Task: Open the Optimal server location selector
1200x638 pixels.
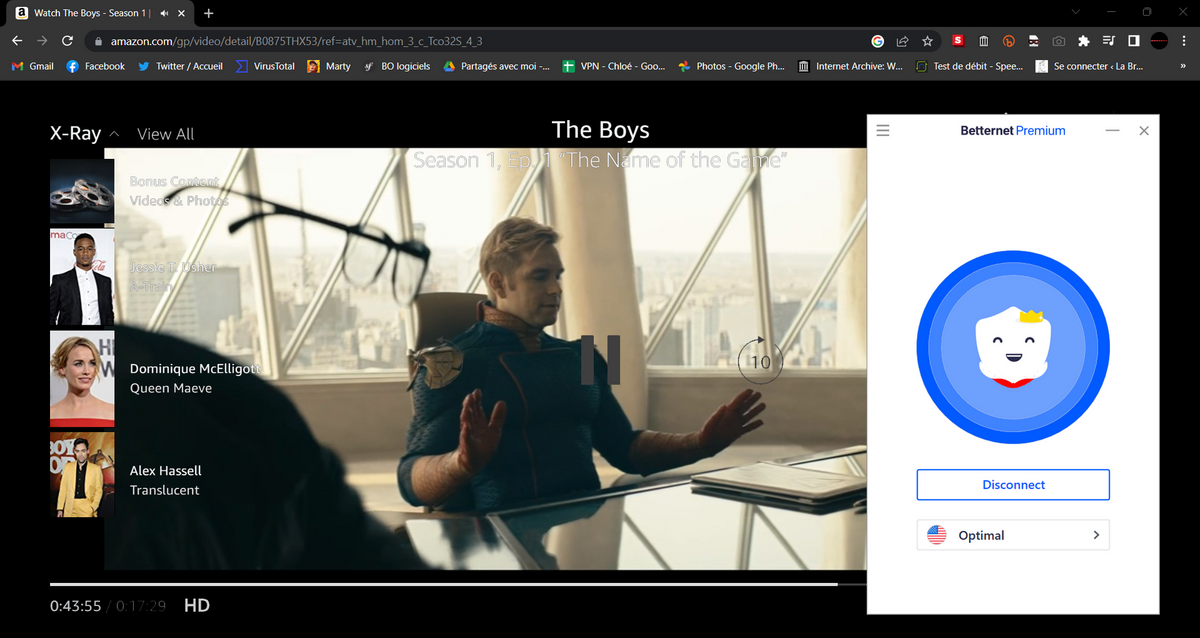Action: (x=1013, y=535)
